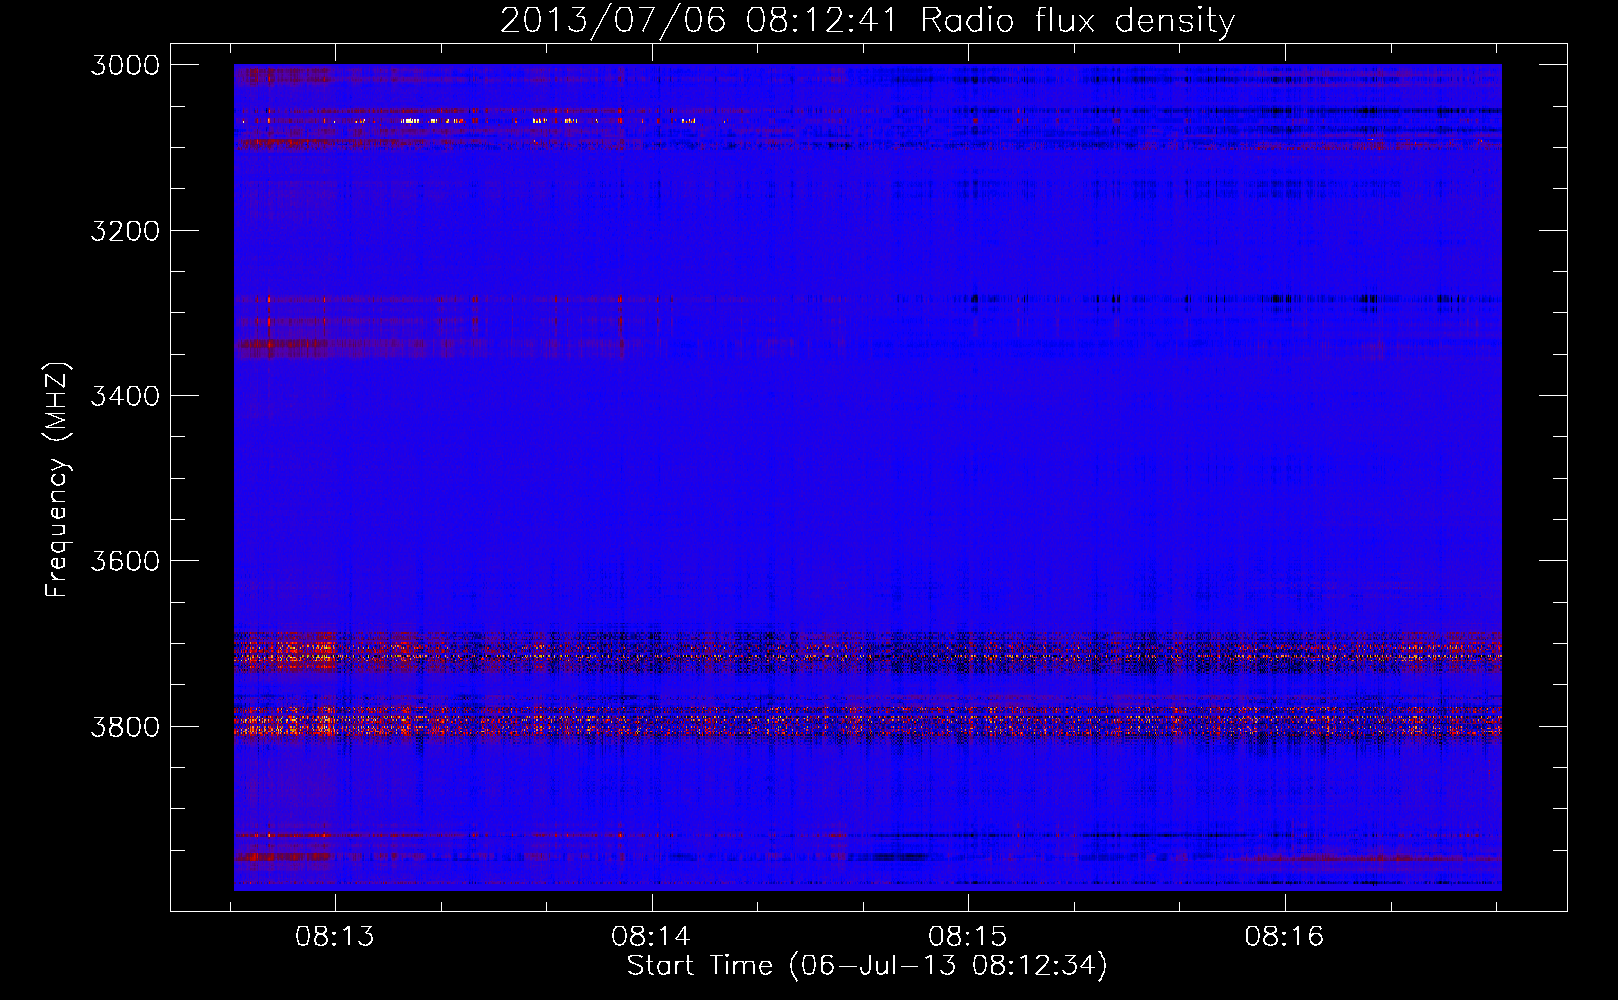Click the 3400 frequency tick label
Viewport: 1618px width, 1000px height.
pyautogui.click(x=125, y=396)
